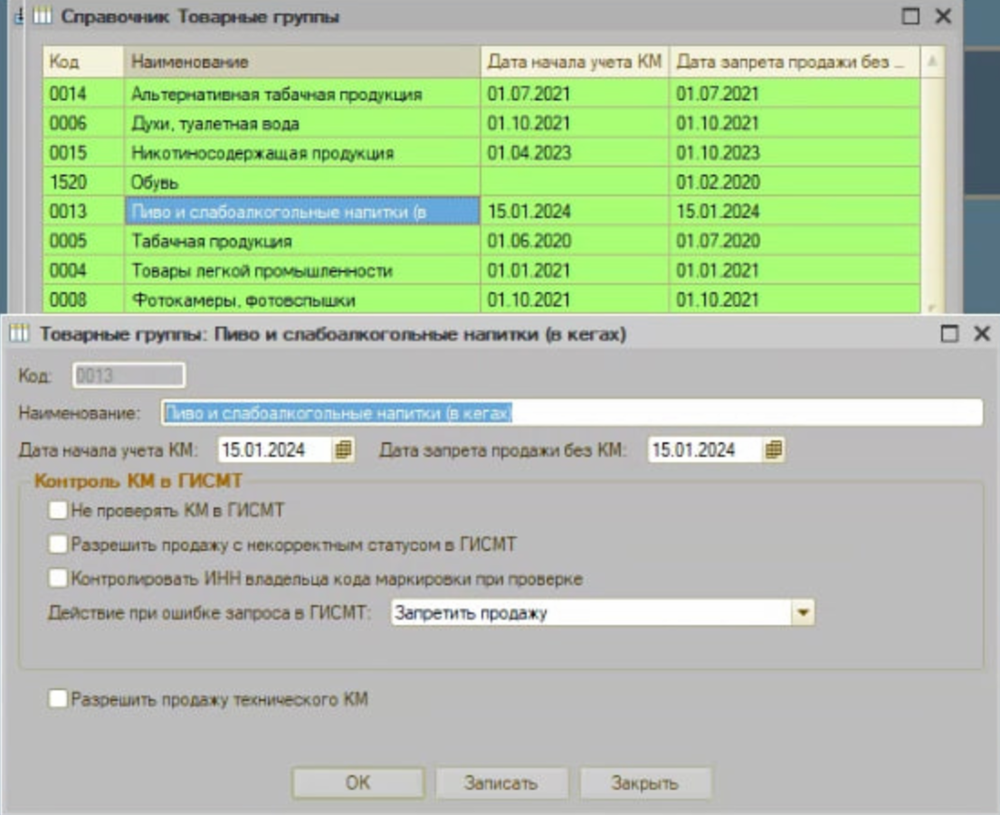
Task: Tick Разрешить продажу технического КМ checkbox
Action: [x=58, y=700]
